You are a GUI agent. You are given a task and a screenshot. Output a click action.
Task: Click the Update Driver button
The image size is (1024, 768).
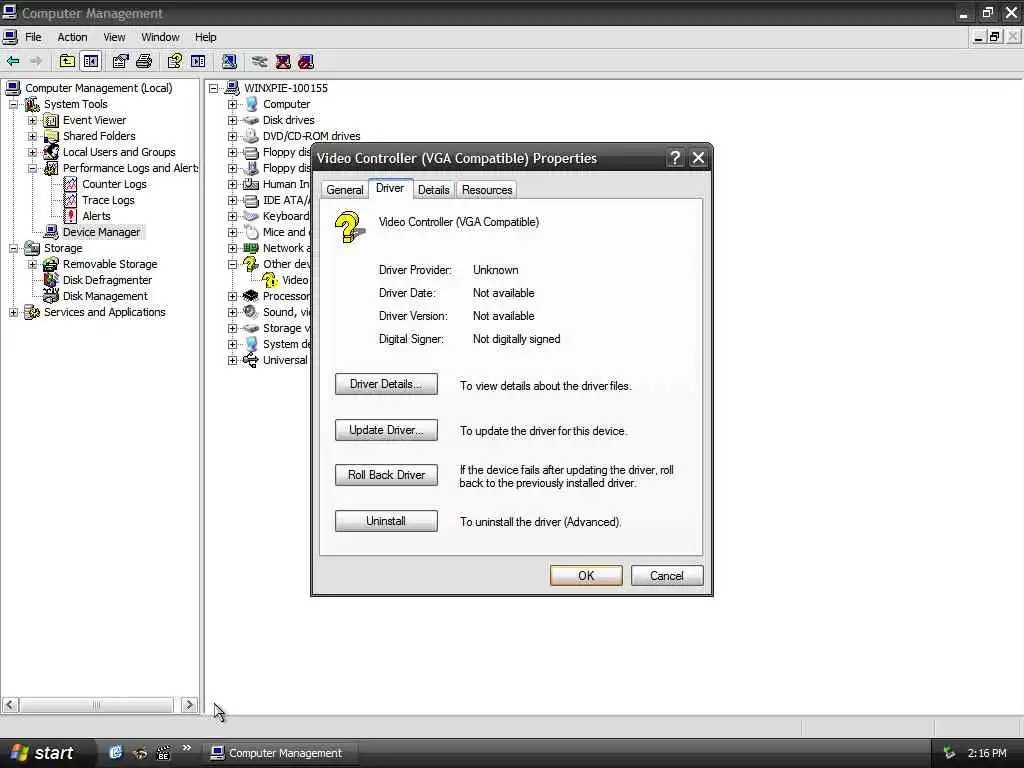(x=386, y=430)
